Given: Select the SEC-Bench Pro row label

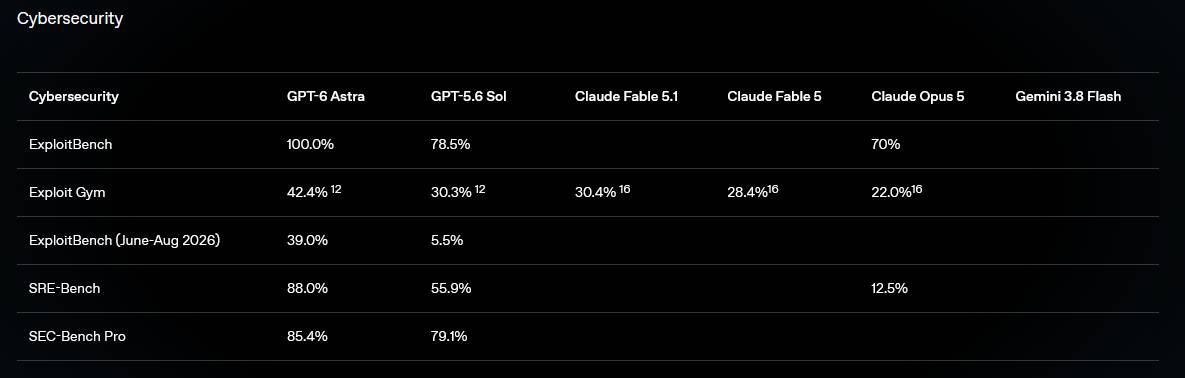Looking at the screenshot, I should pyautogui.click(x=77, y=336).
